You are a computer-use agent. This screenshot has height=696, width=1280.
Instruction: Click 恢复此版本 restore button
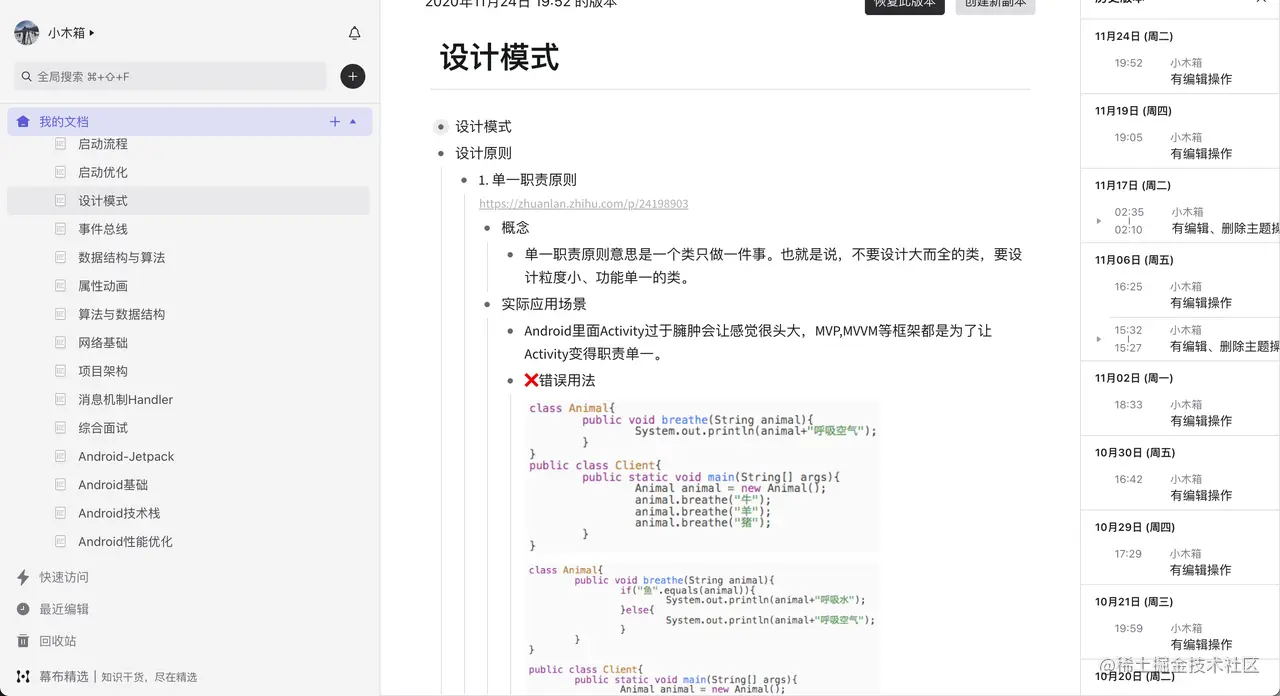905,4
